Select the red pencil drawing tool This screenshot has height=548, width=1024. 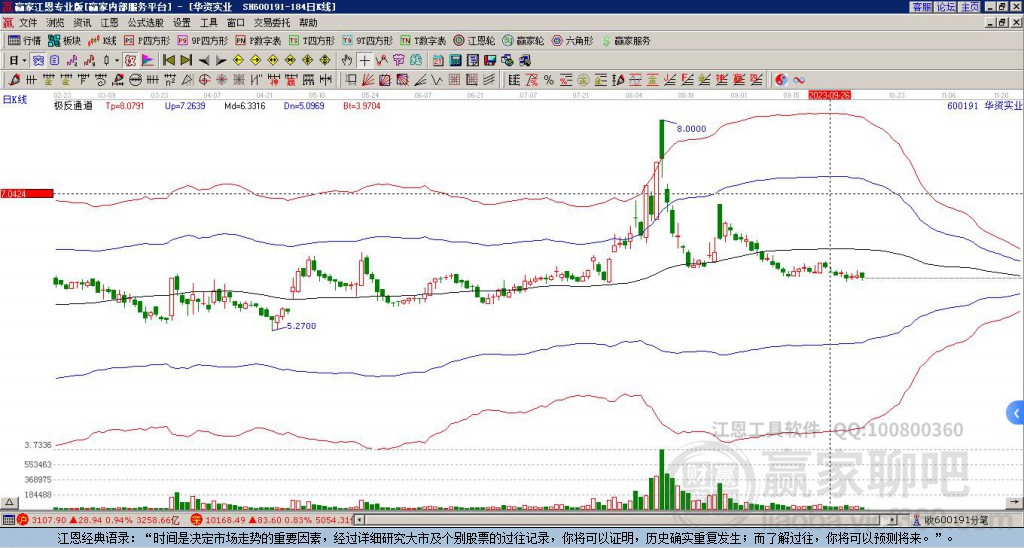[x=13, y=80]
